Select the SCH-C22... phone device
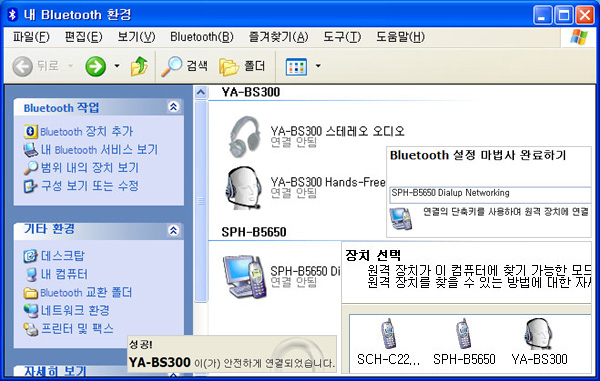This screenshot has height=381, width=600. point(388,342)
